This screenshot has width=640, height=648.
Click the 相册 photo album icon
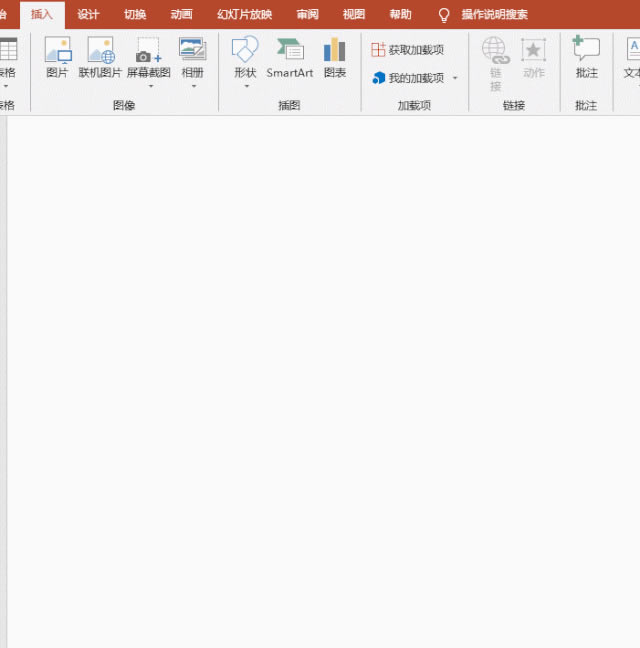(192, 51)
